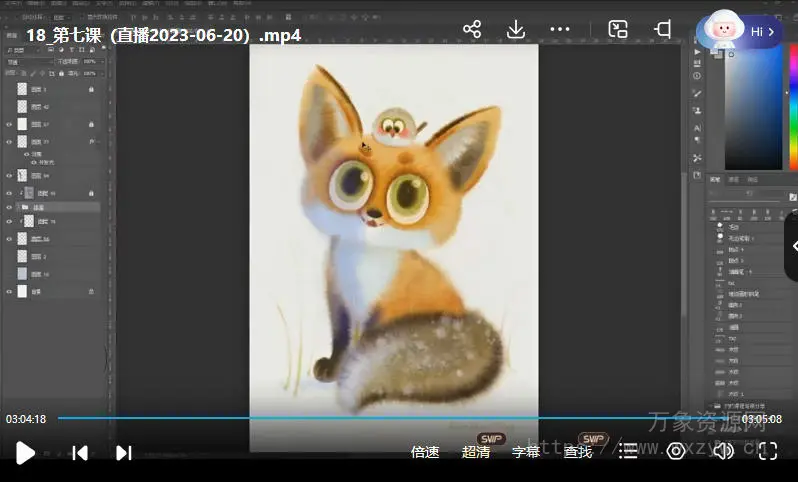The image size is (798, 482).
Task: Toggle the volume speaker icon
Action: (x=722, y=452)
